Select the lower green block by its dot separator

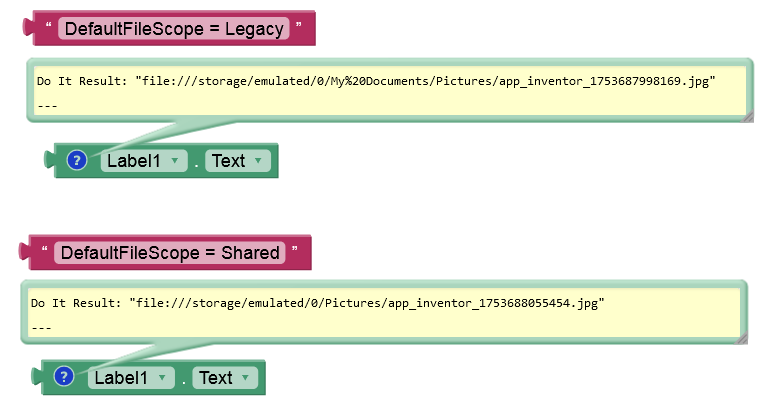[x=183, y=378]
